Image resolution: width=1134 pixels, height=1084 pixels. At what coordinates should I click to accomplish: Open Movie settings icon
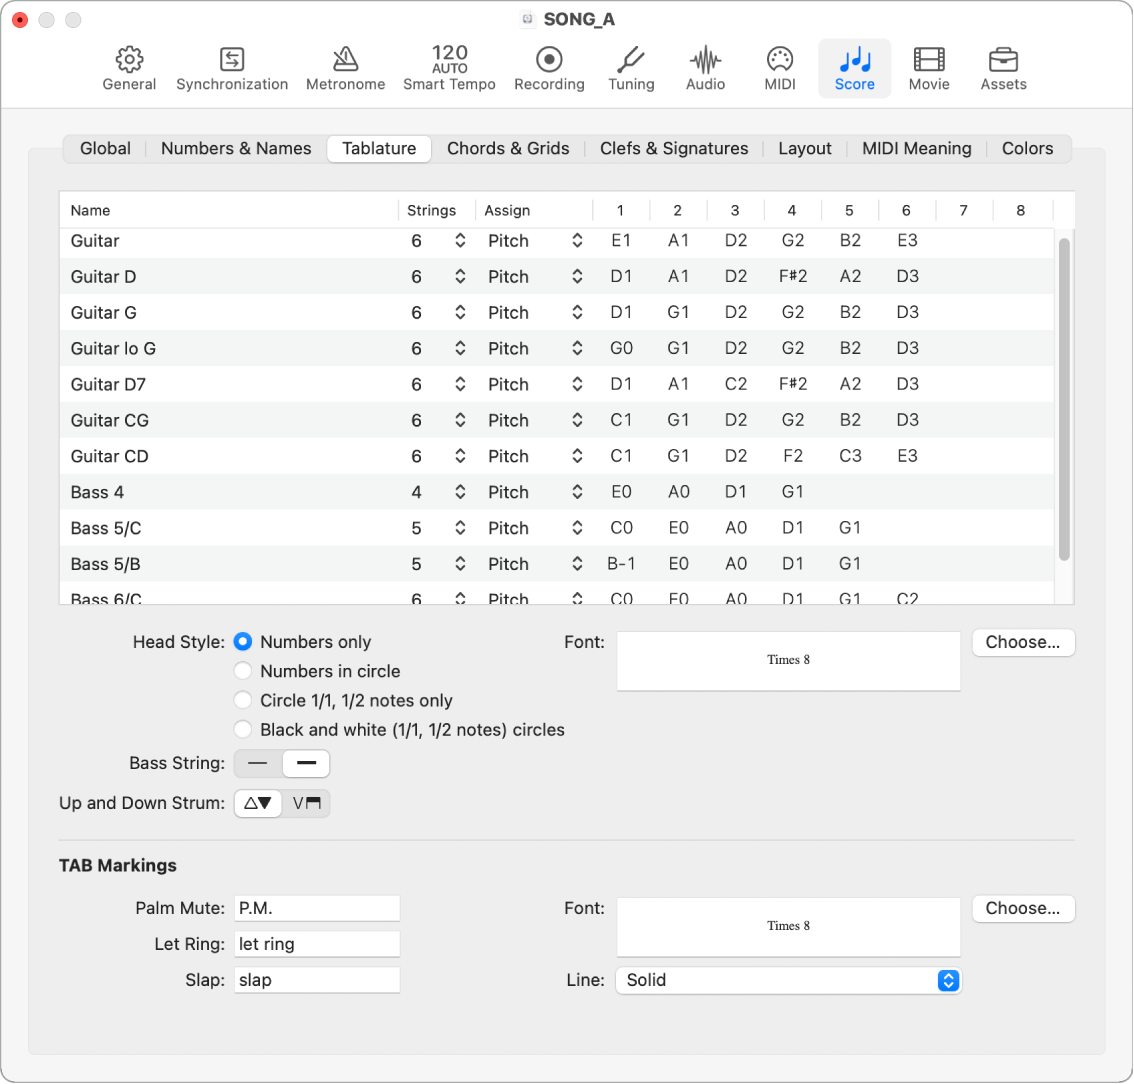tap(929, 69)
